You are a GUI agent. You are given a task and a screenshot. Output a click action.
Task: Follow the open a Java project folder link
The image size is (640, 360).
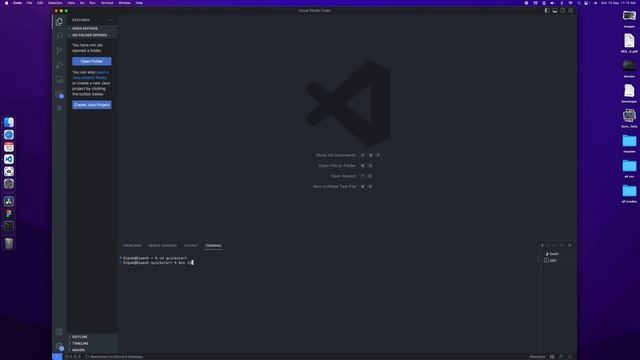91,75
